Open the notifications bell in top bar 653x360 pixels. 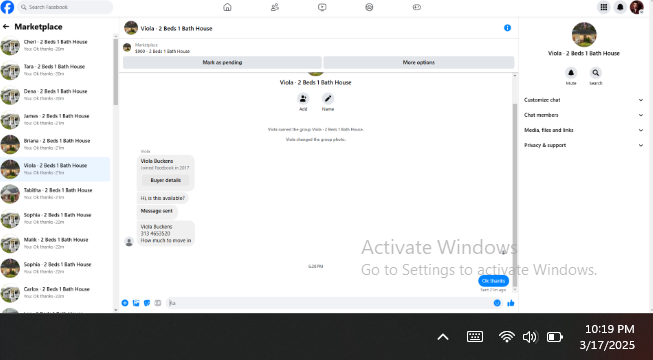[620, 7]
